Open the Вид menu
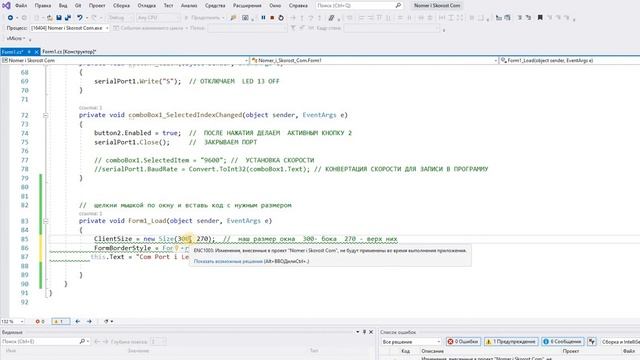Image resolution: width=640 pixels, height=360 pixels. coord(63,6)
